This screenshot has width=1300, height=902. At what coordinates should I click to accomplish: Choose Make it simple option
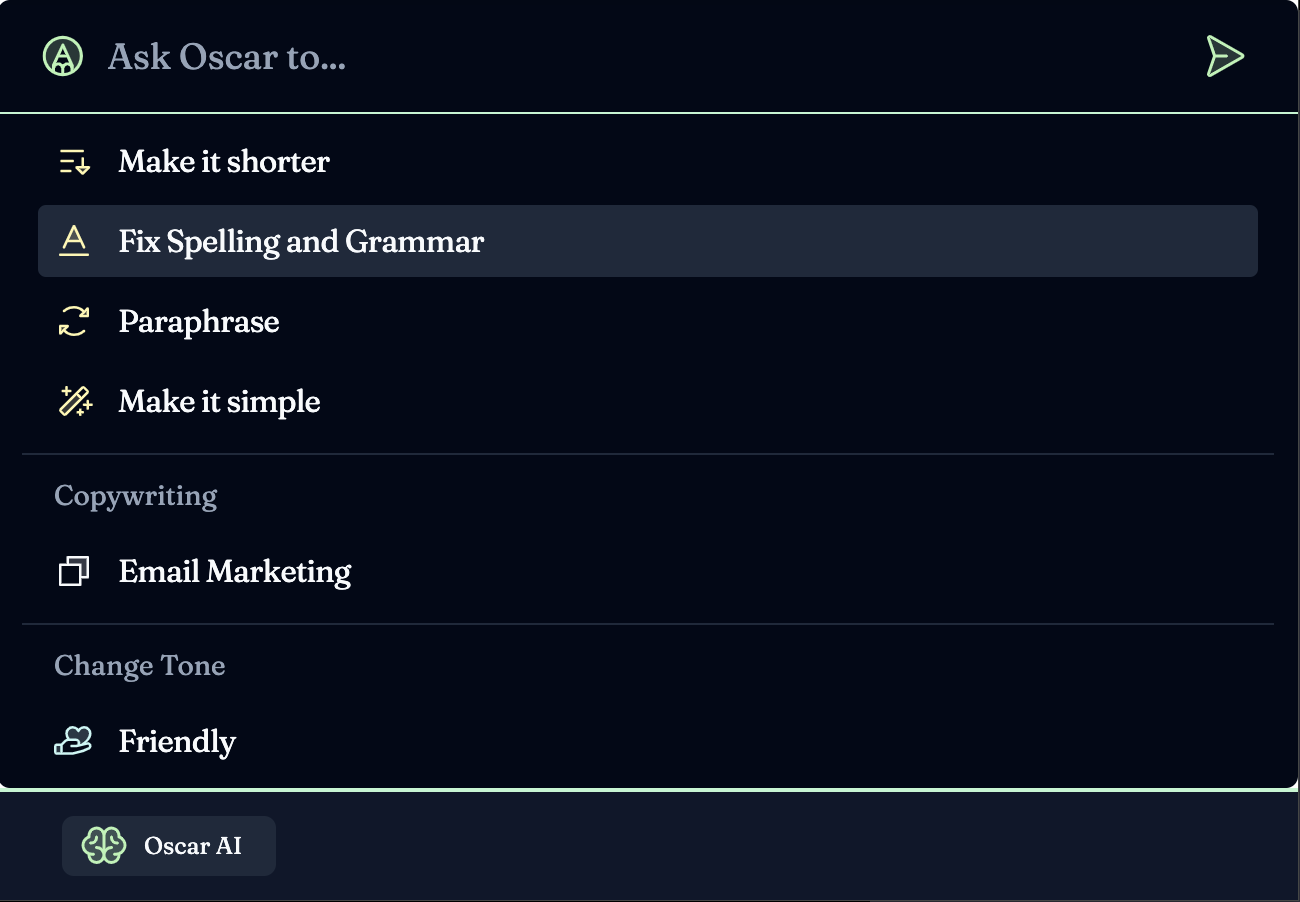coord(648,401)
